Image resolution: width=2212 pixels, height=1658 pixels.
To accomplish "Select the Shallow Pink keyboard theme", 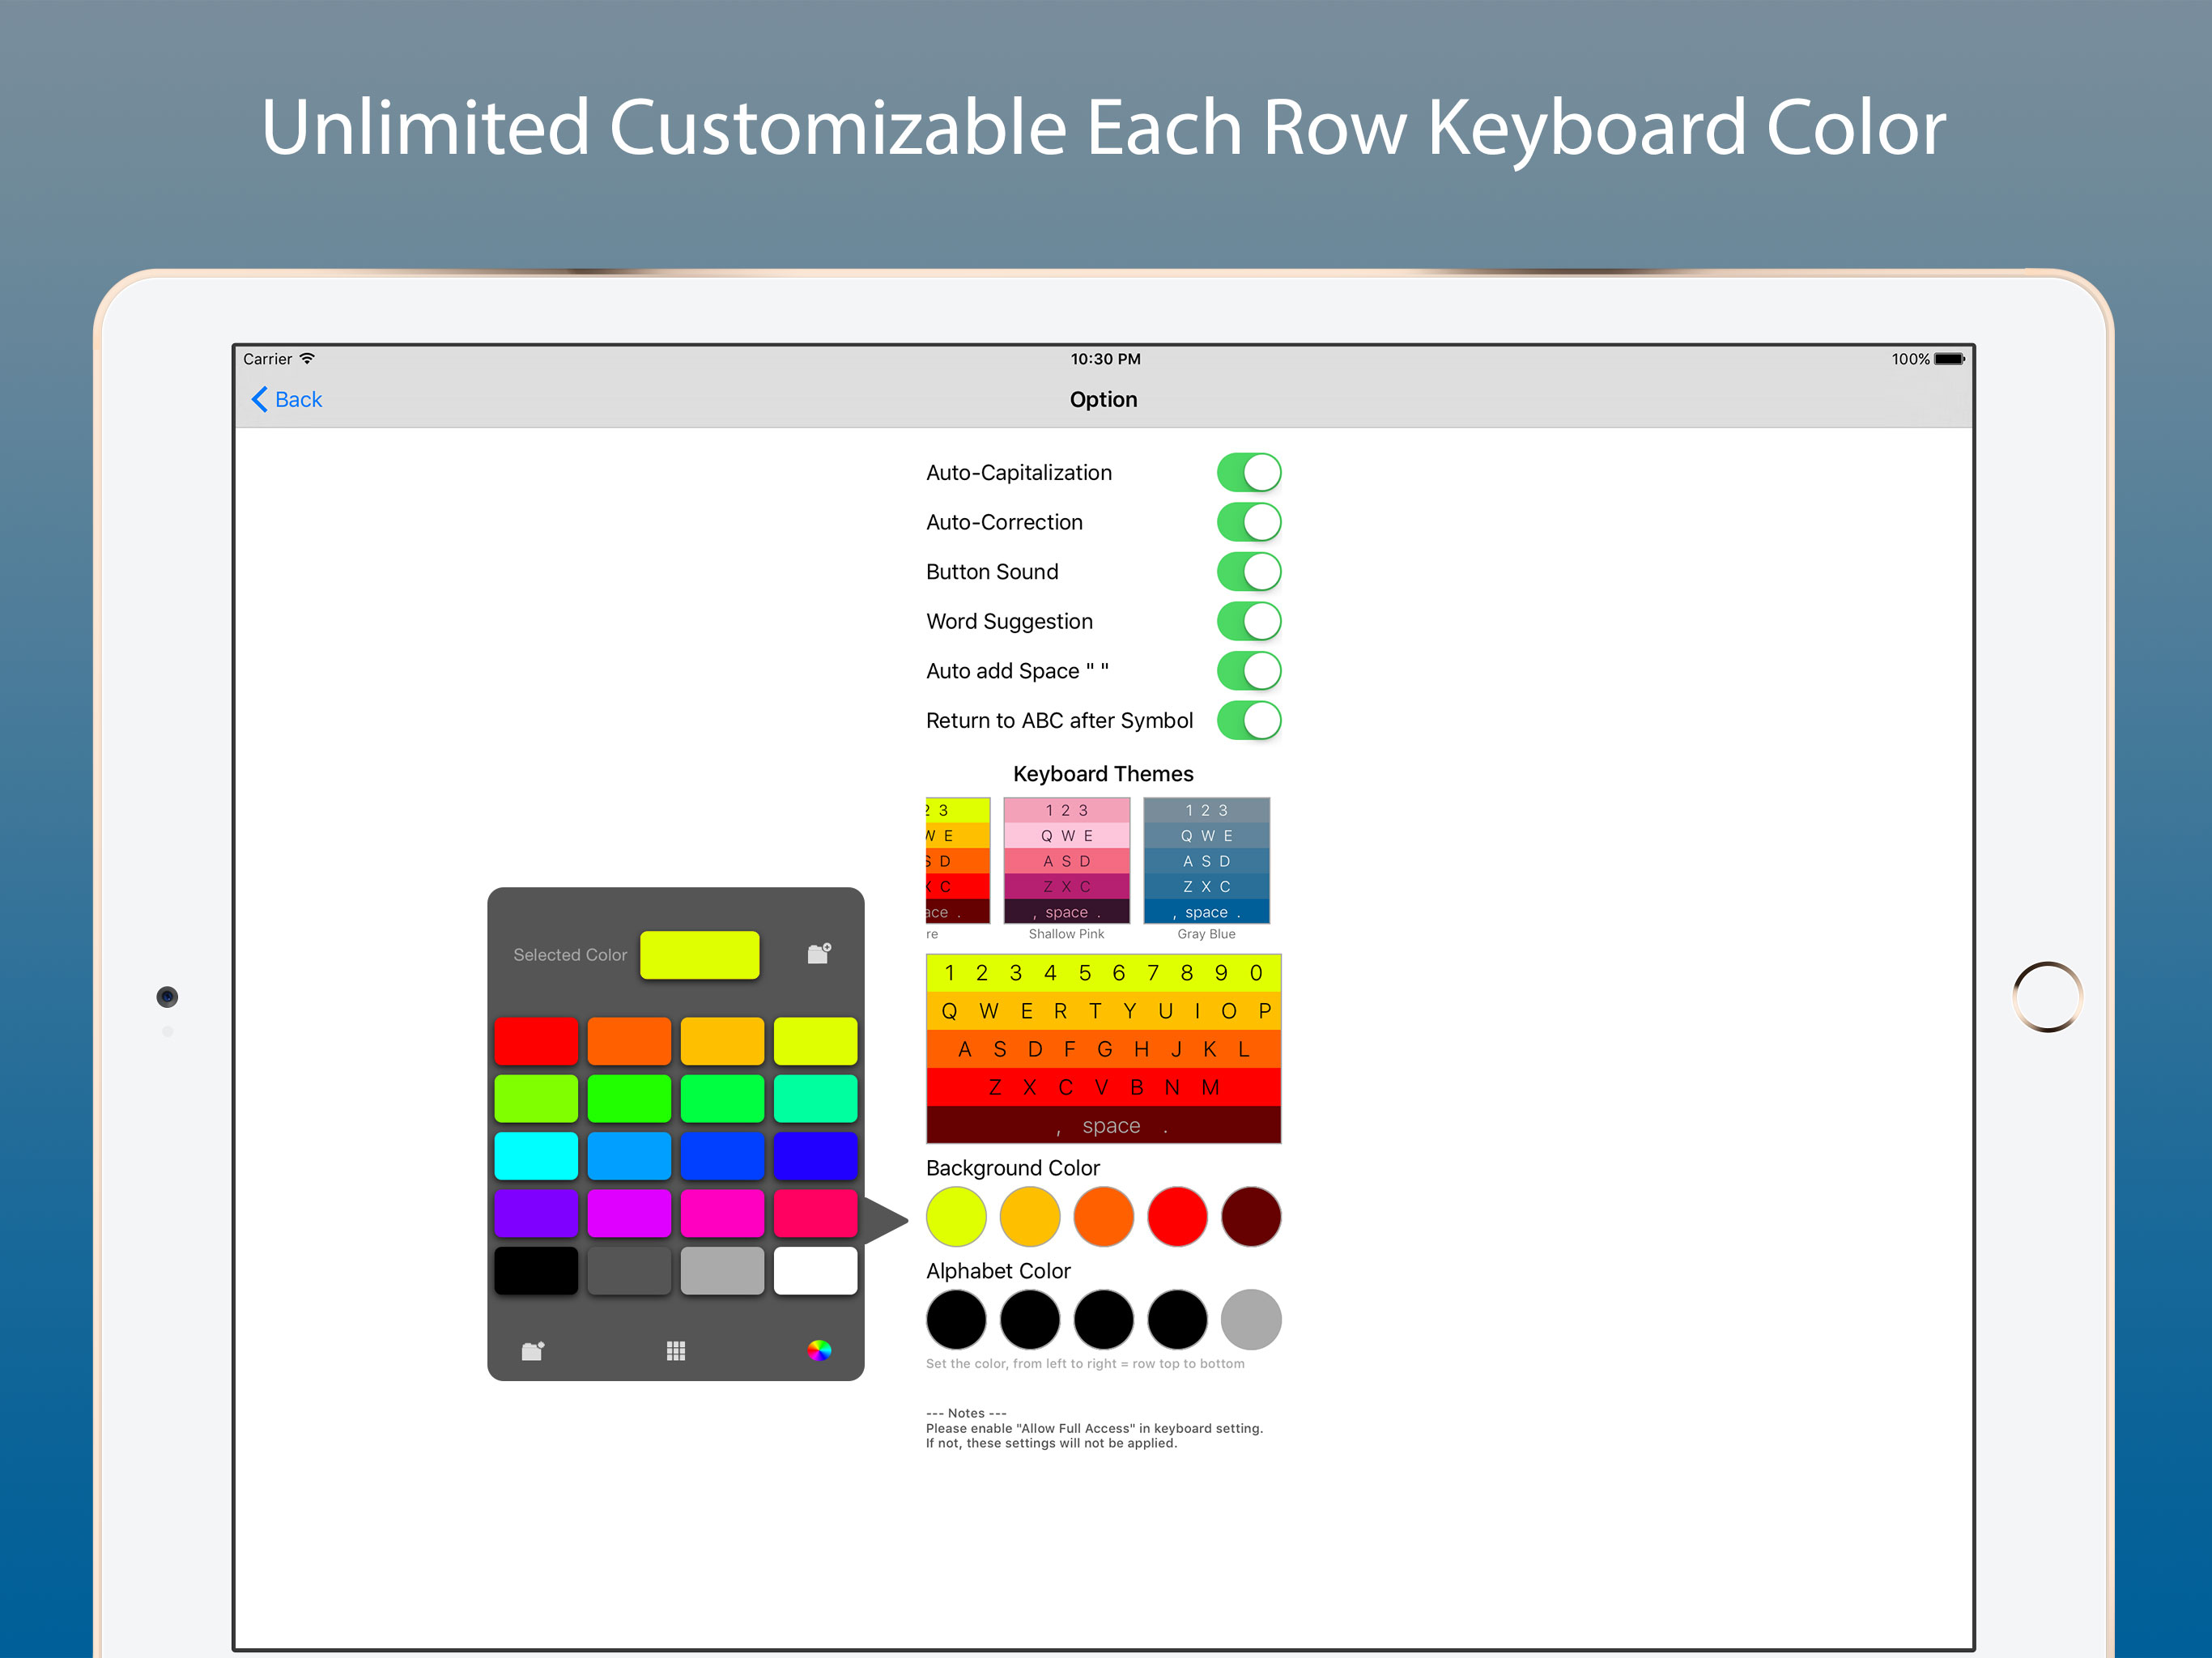I will (x=1066, y=861).
